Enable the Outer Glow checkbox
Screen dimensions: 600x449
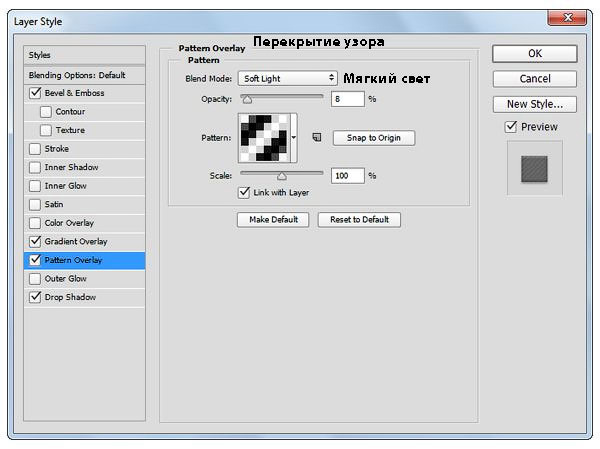coord(35,279)
